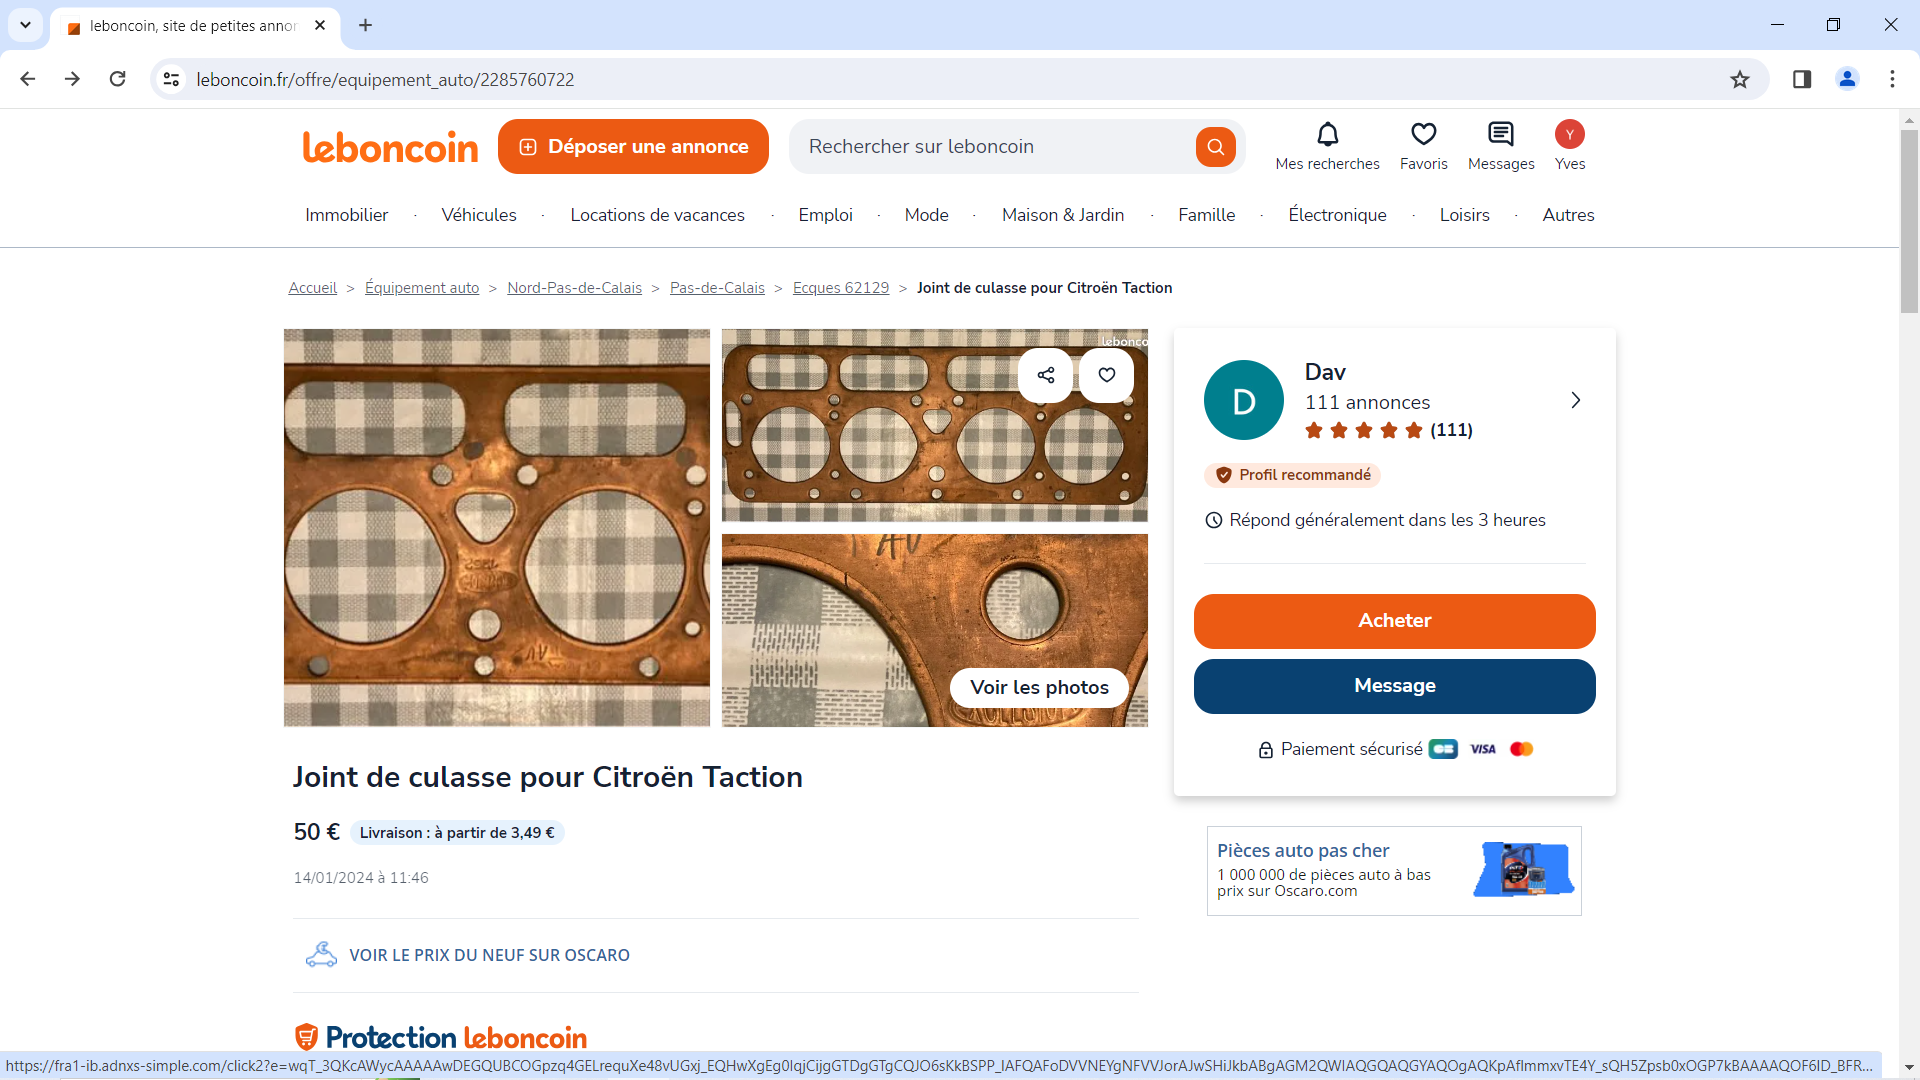This screenshot has width=1920, height=1080.
Task: Open the Autres category
Action: [1568, 215]
